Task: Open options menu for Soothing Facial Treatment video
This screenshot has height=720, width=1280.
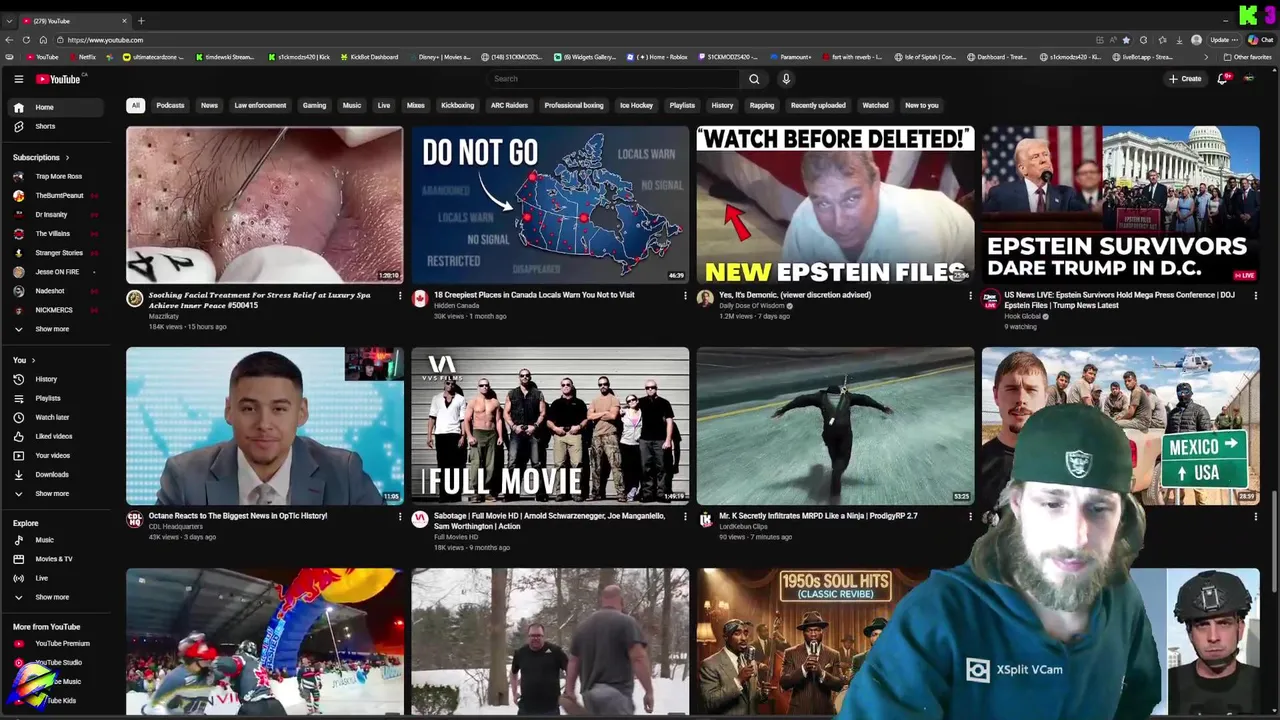Action: (x=400, y=296)
